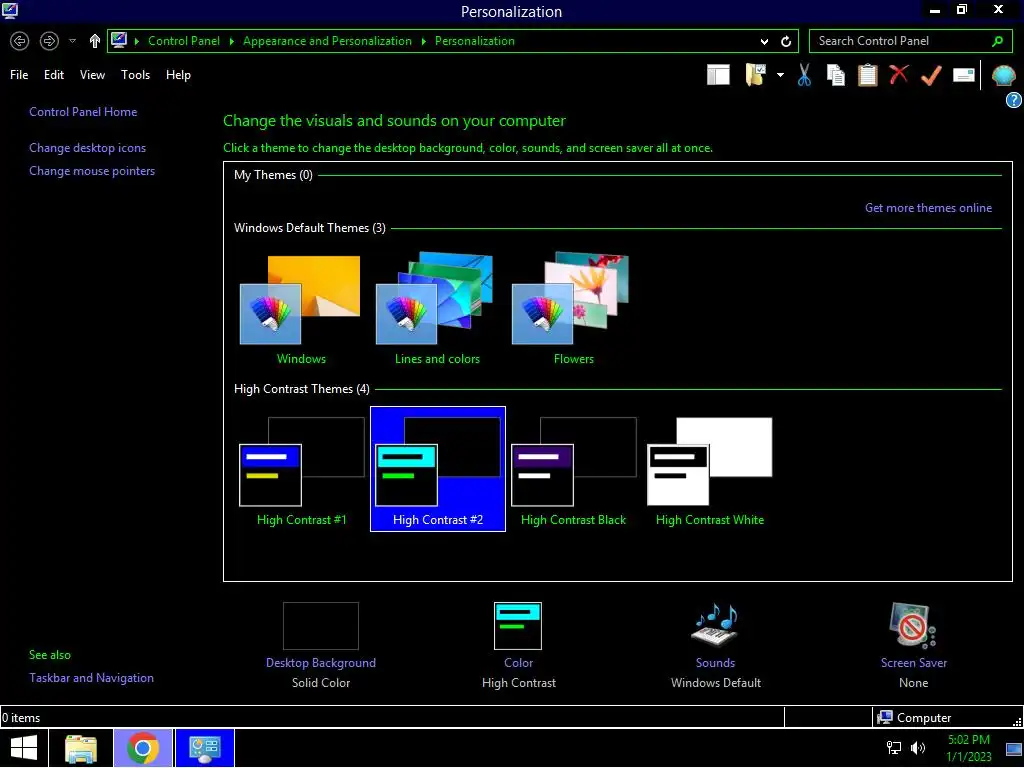Open Sounds settings
This screenshot has width=1024, height=768.
tap(716, 645)
